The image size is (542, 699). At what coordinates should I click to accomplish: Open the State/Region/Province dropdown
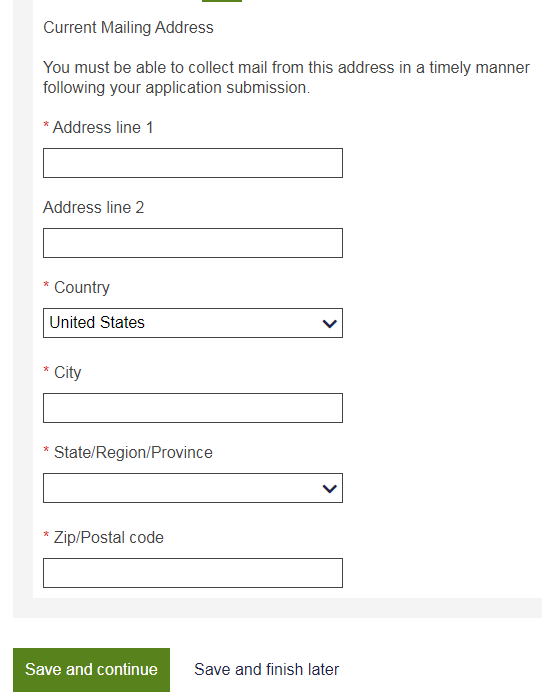pos(193,488)
